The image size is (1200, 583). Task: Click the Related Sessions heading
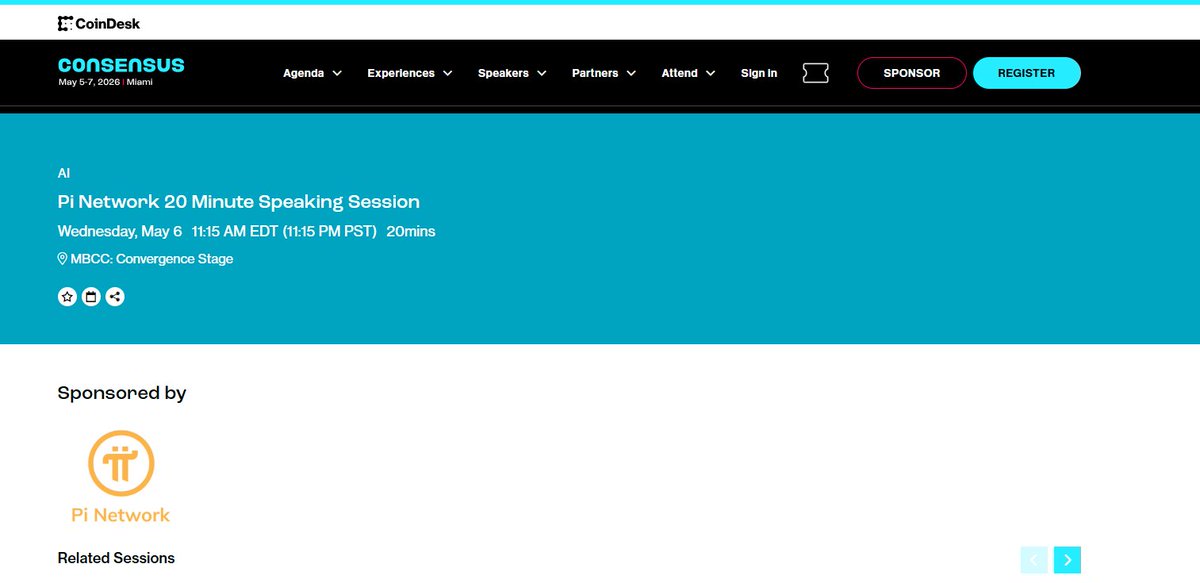tap(116, 558)
